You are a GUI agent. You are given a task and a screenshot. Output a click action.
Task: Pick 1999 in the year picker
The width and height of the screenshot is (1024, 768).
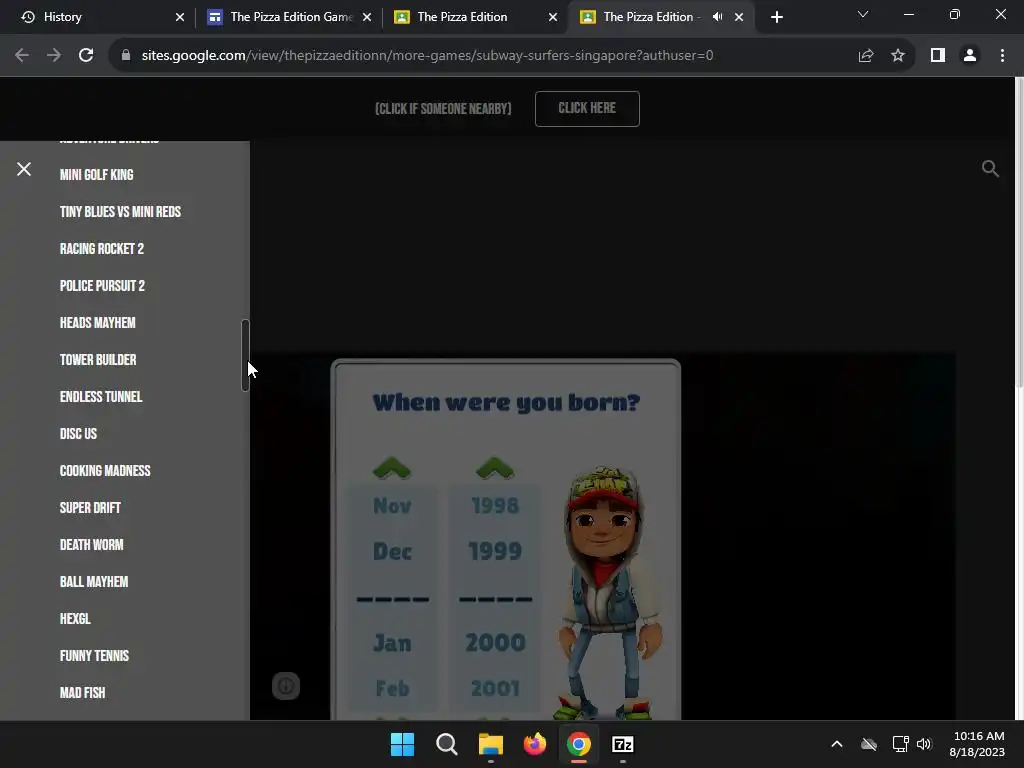tap(495, 552)
